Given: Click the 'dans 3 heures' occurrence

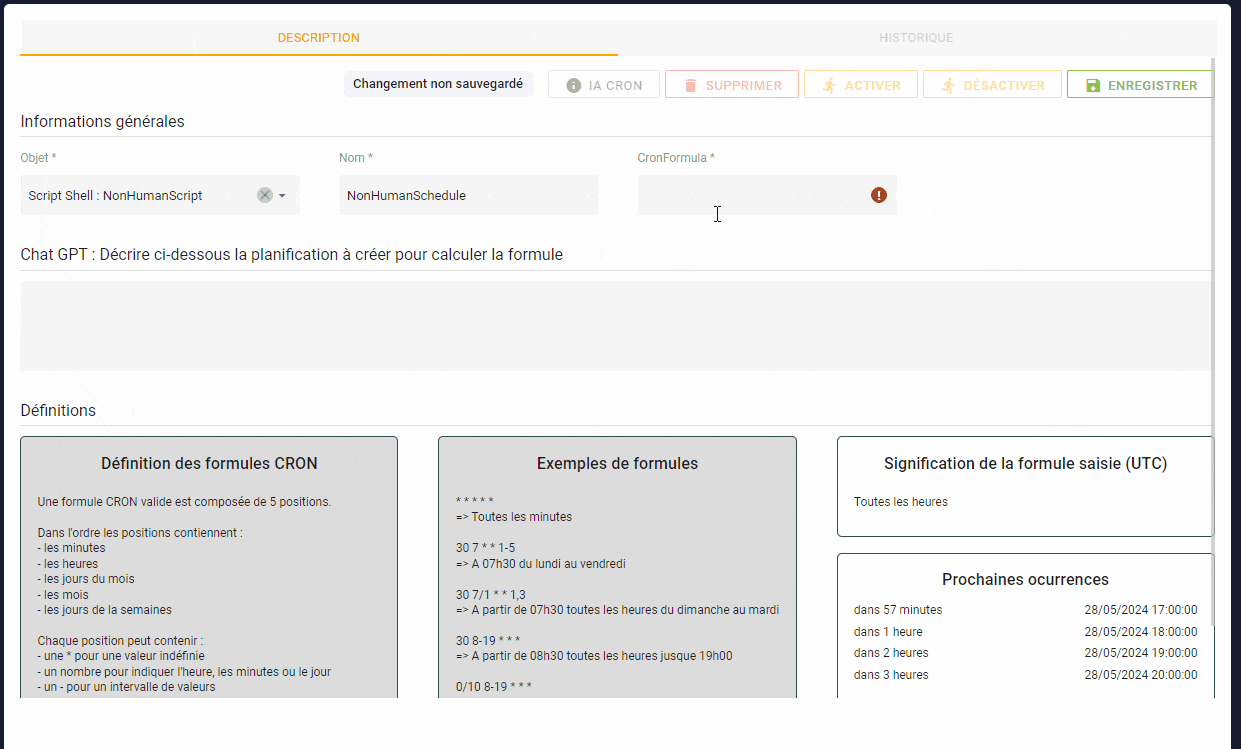Looking at the screenshot, I should [x=891, y=675].
